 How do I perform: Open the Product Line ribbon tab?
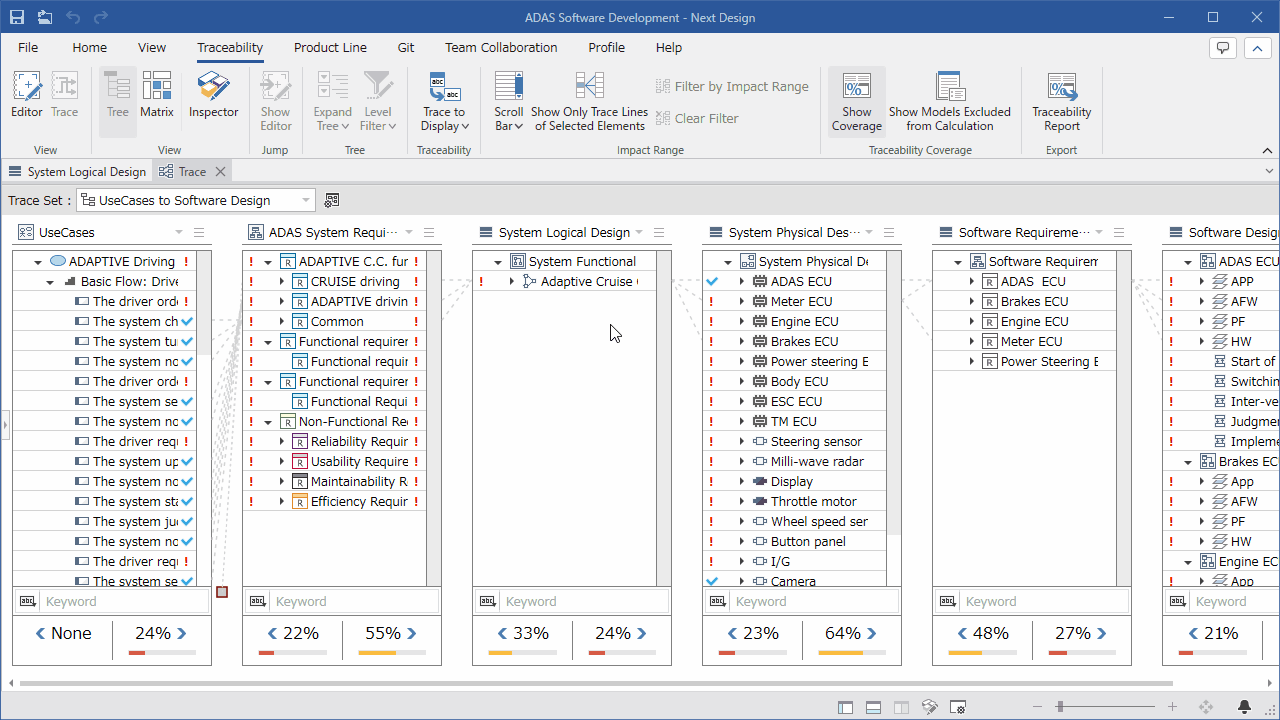pos(330,47)
